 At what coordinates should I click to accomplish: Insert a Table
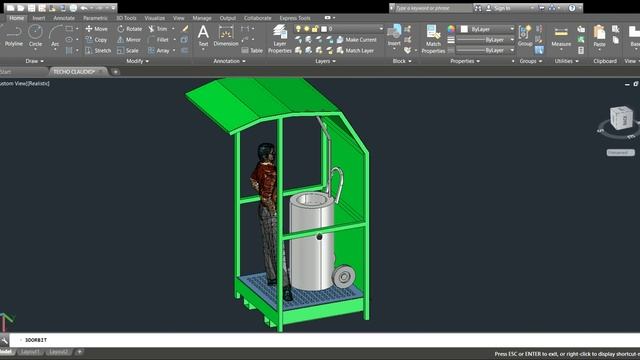click(252, 51)
